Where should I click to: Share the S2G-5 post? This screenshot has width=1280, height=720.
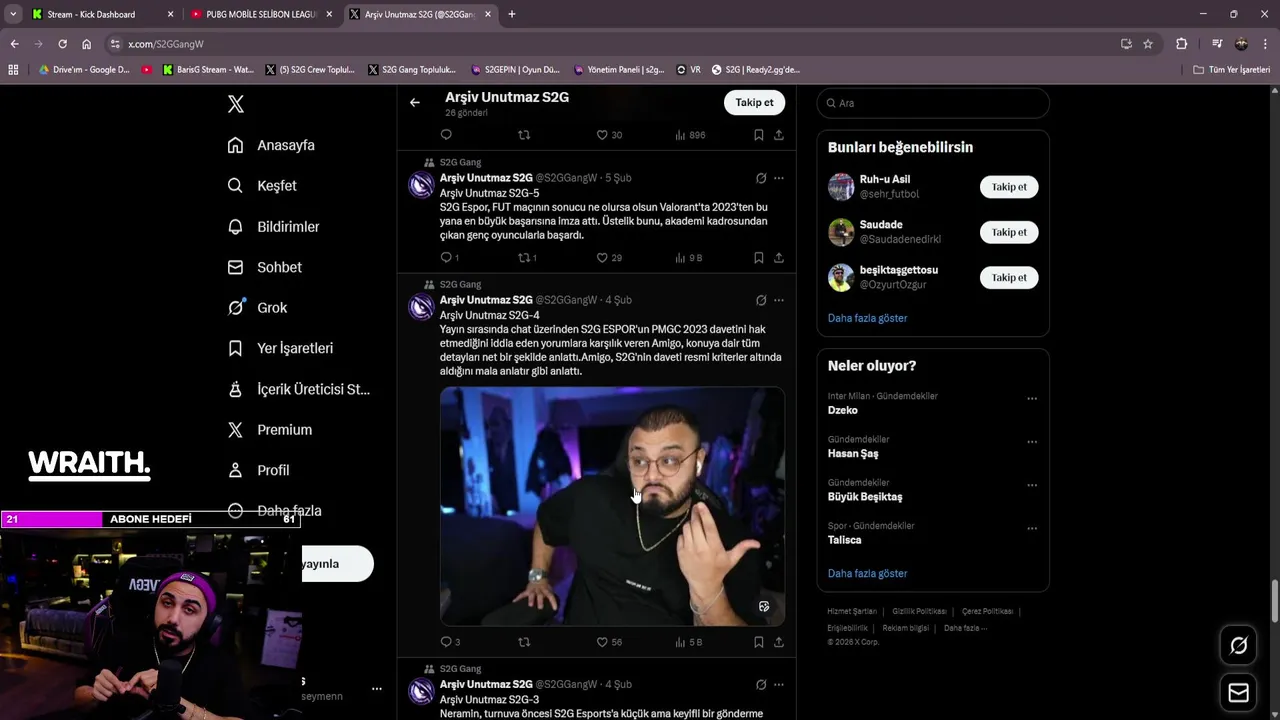point(779,258)
